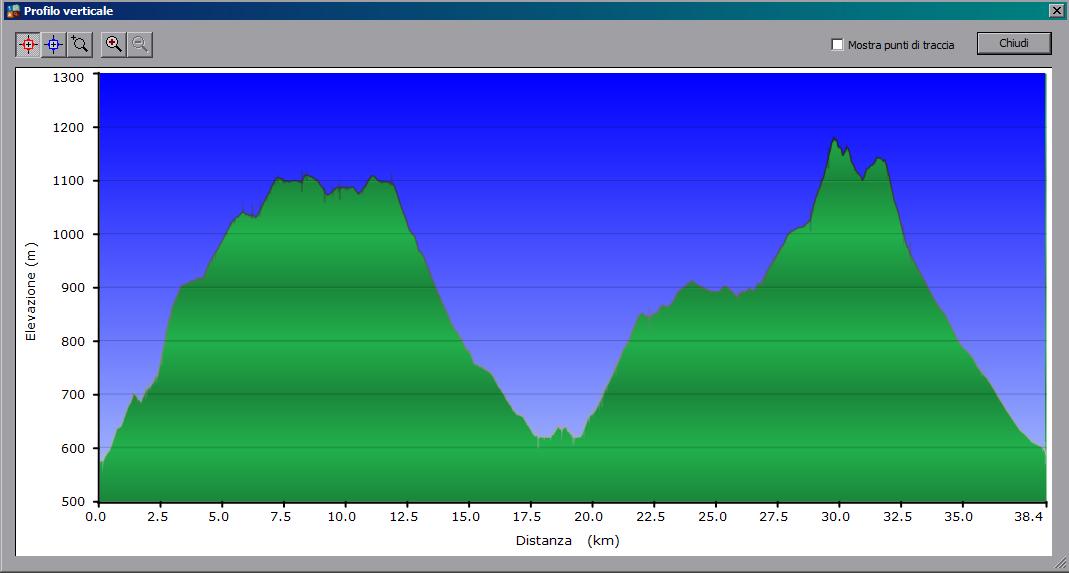Image resolution: width=1069 pixels, height=573 pixels.
Task: Click the valley low point near 18 km
Action: [538, 441]
